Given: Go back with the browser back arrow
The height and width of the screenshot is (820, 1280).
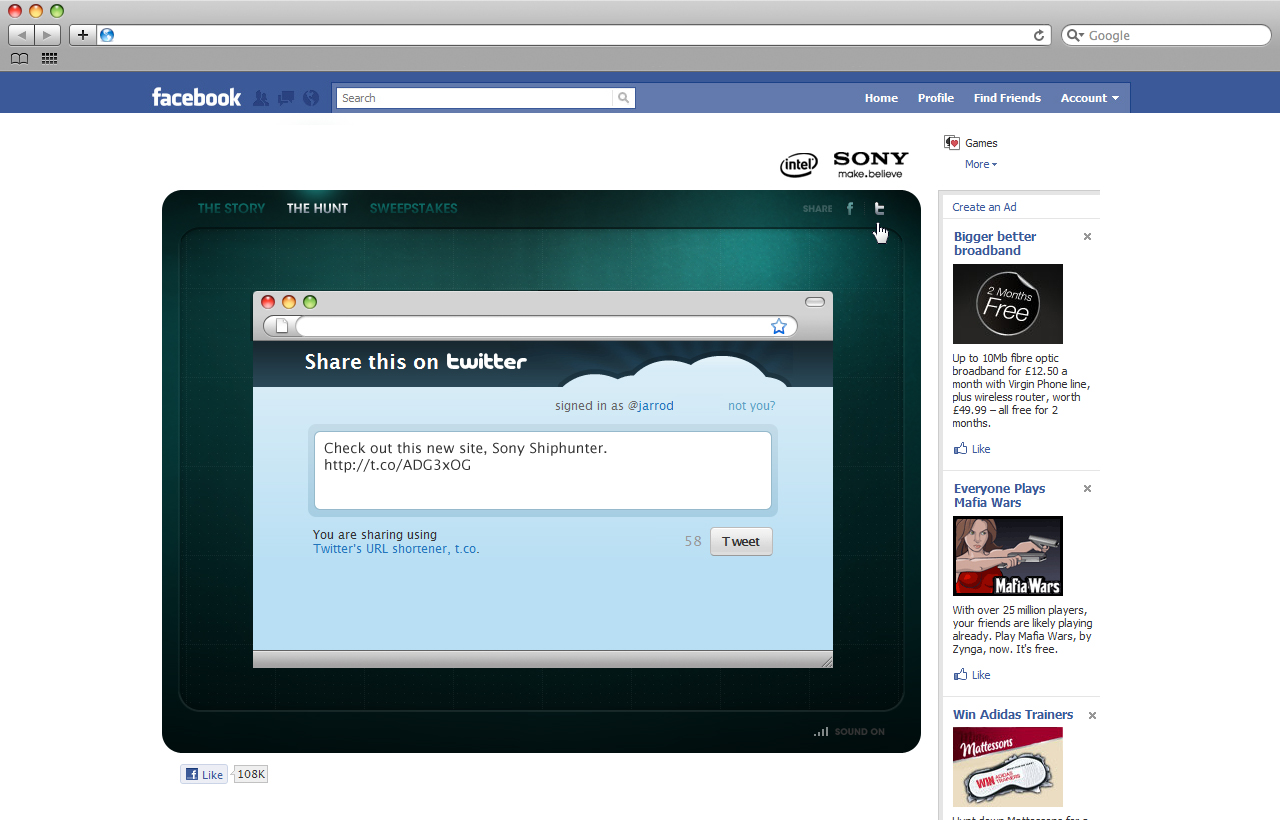Looking at the screenshot, I should [x=22, y=35].
